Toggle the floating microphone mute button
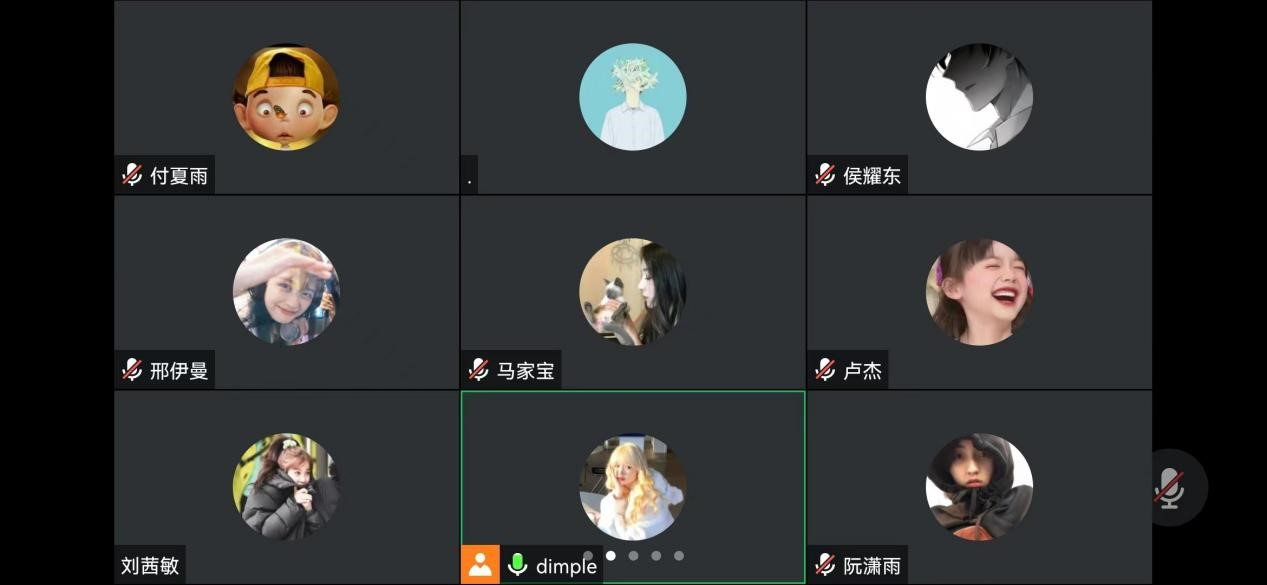The image size is (1267, 585). [1169, 488]
